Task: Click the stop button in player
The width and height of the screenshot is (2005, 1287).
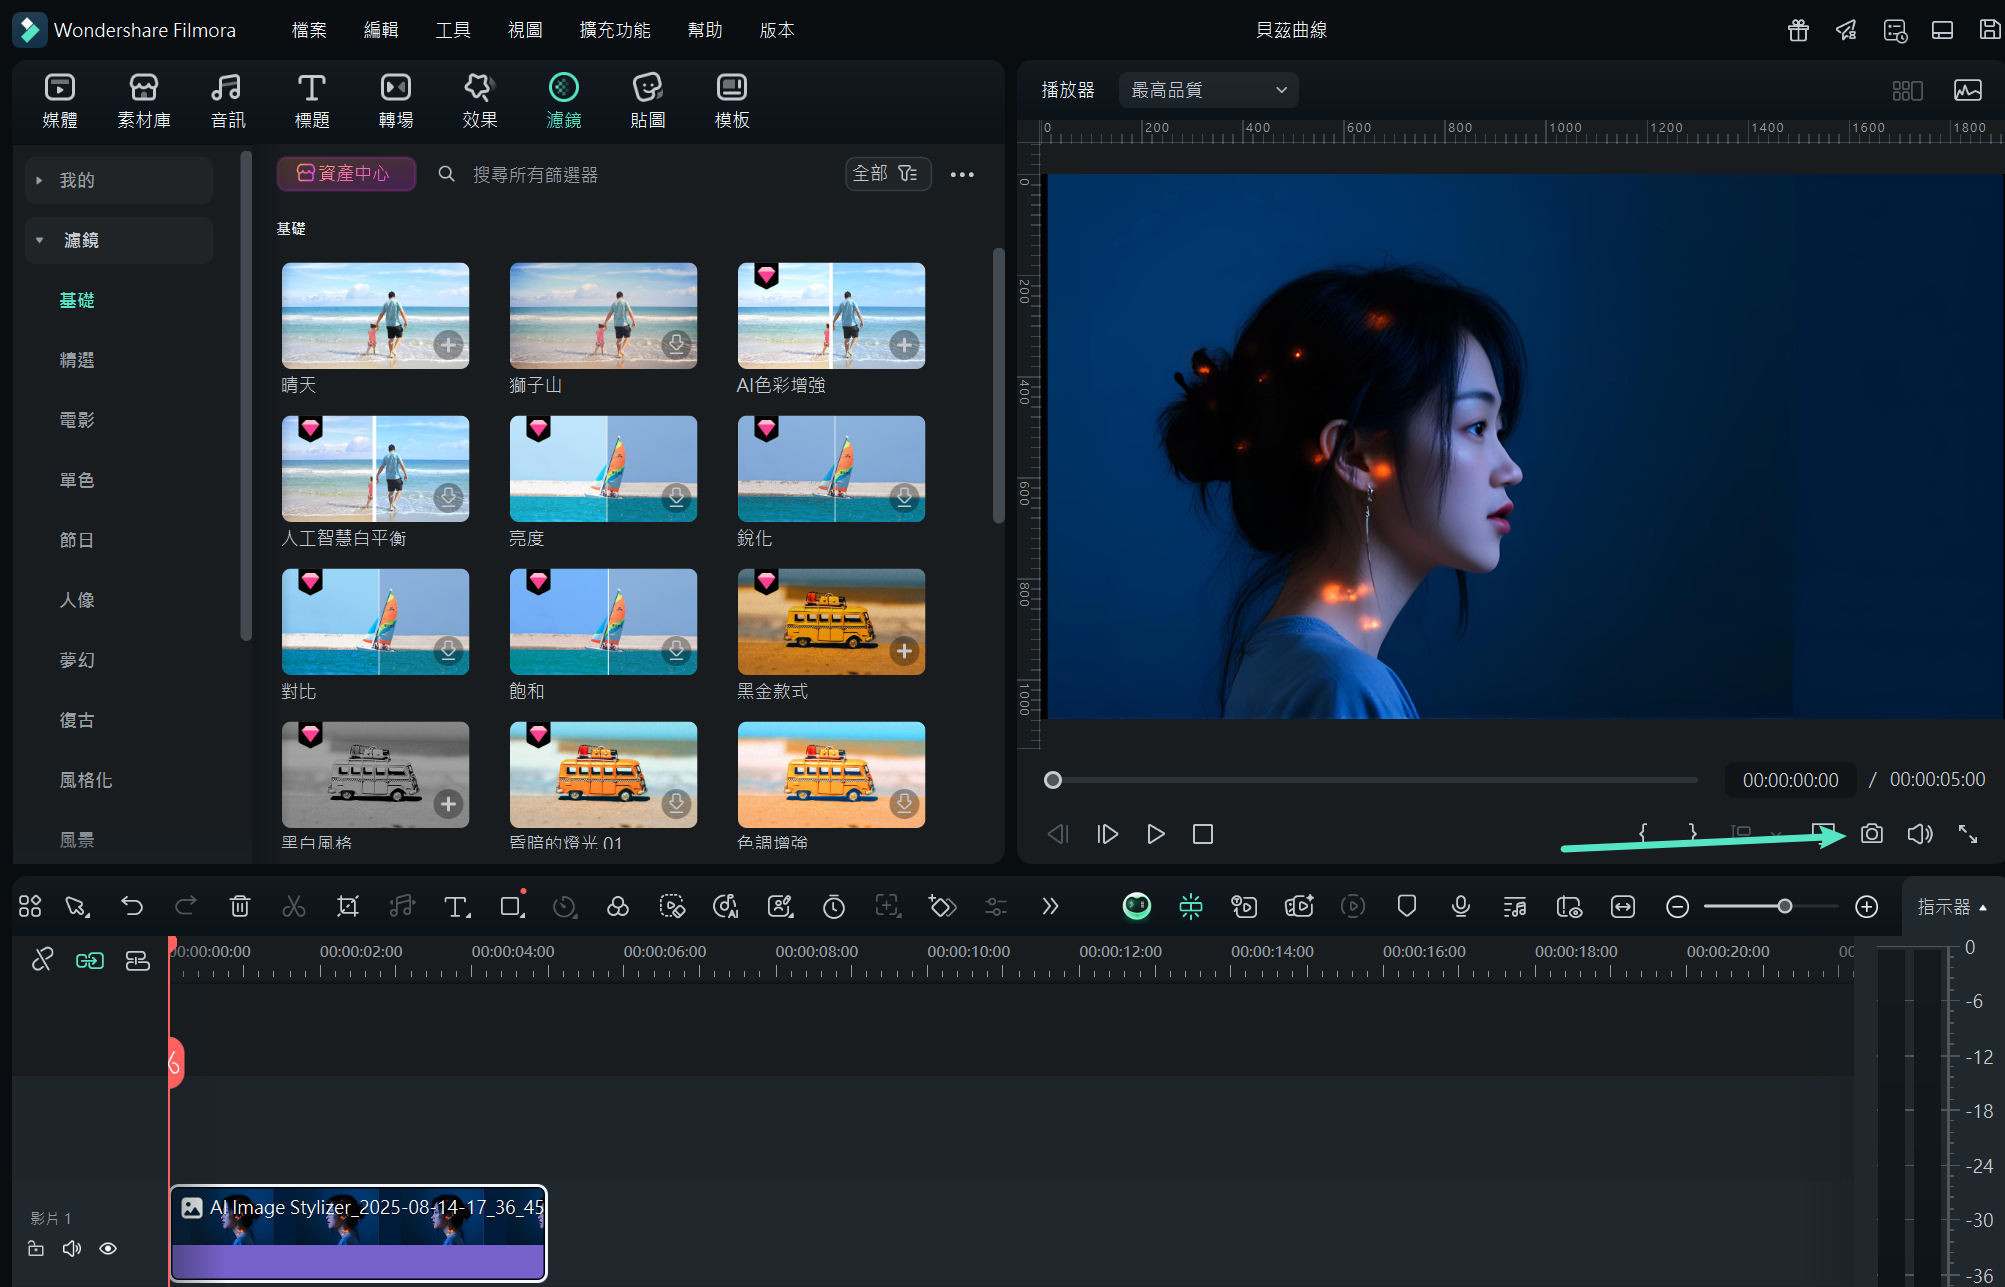Action: tap(1203, 834)
